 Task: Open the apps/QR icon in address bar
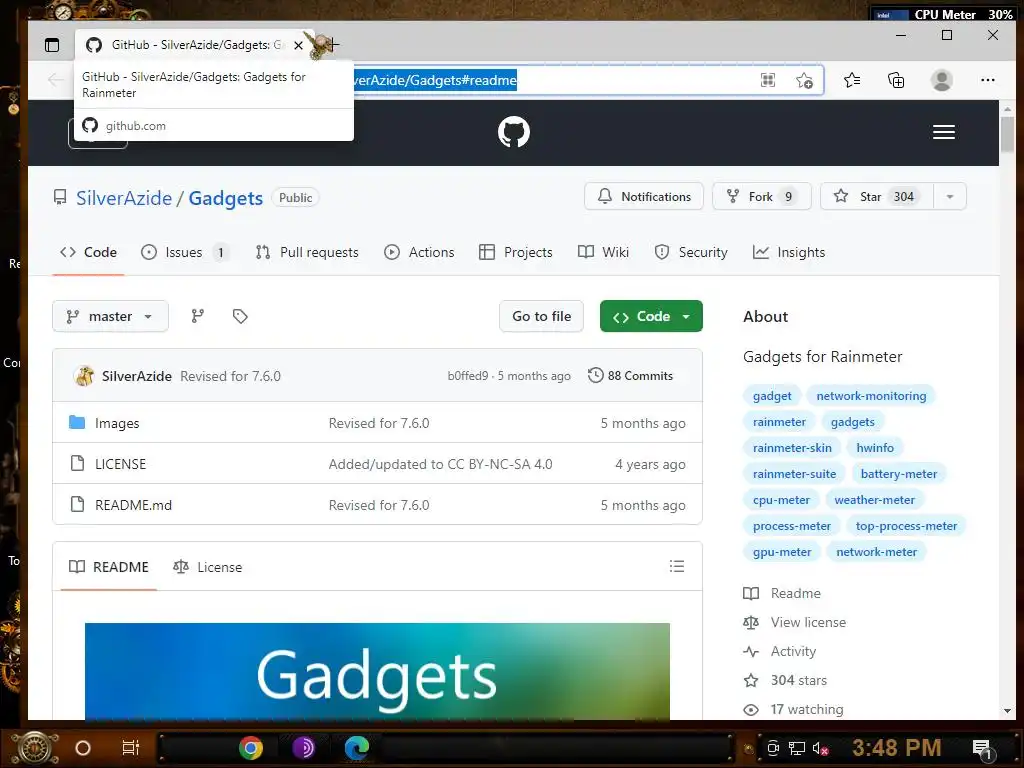tap(768, 80)
